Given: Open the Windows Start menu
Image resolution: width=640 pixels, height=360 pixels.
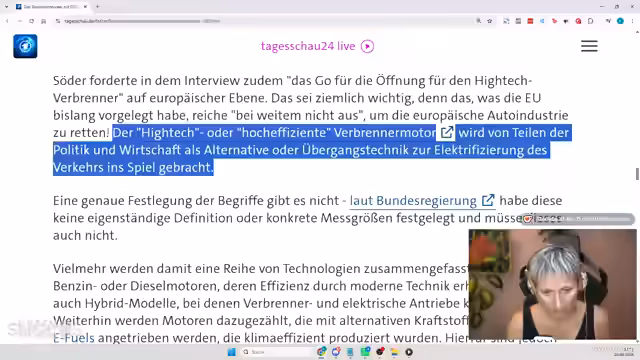Looking at the screenshot, I should 231,352.
